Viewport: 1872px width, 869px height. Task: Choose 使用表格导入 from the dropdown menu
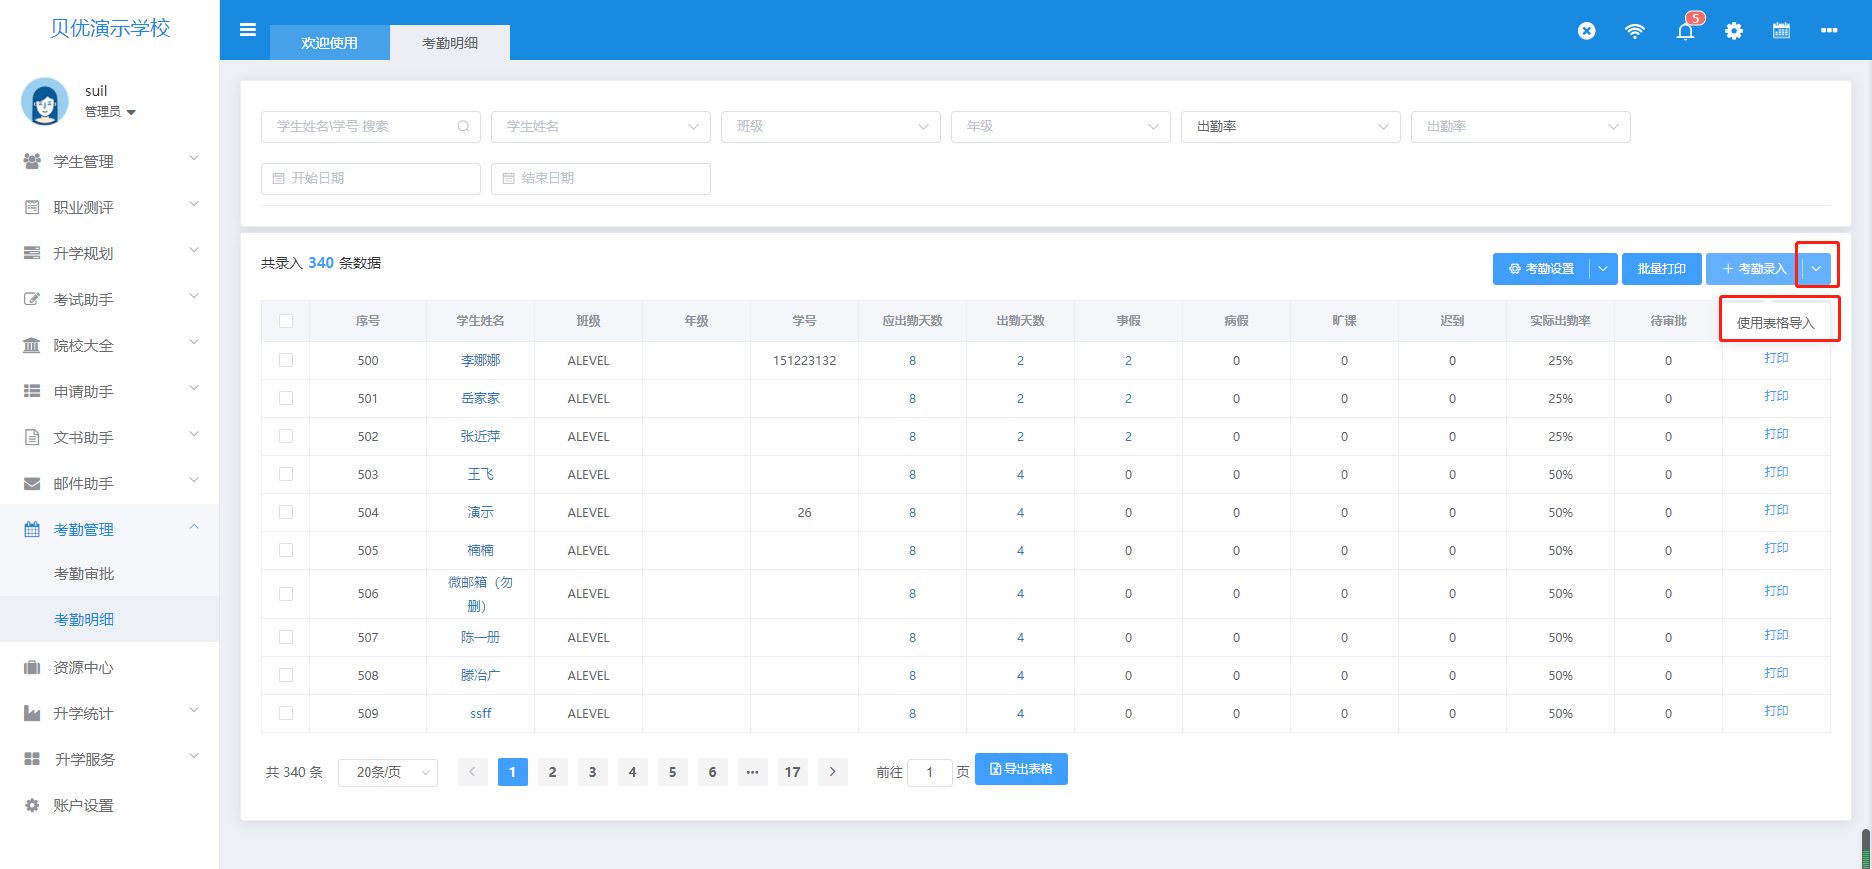point(1776,323)
